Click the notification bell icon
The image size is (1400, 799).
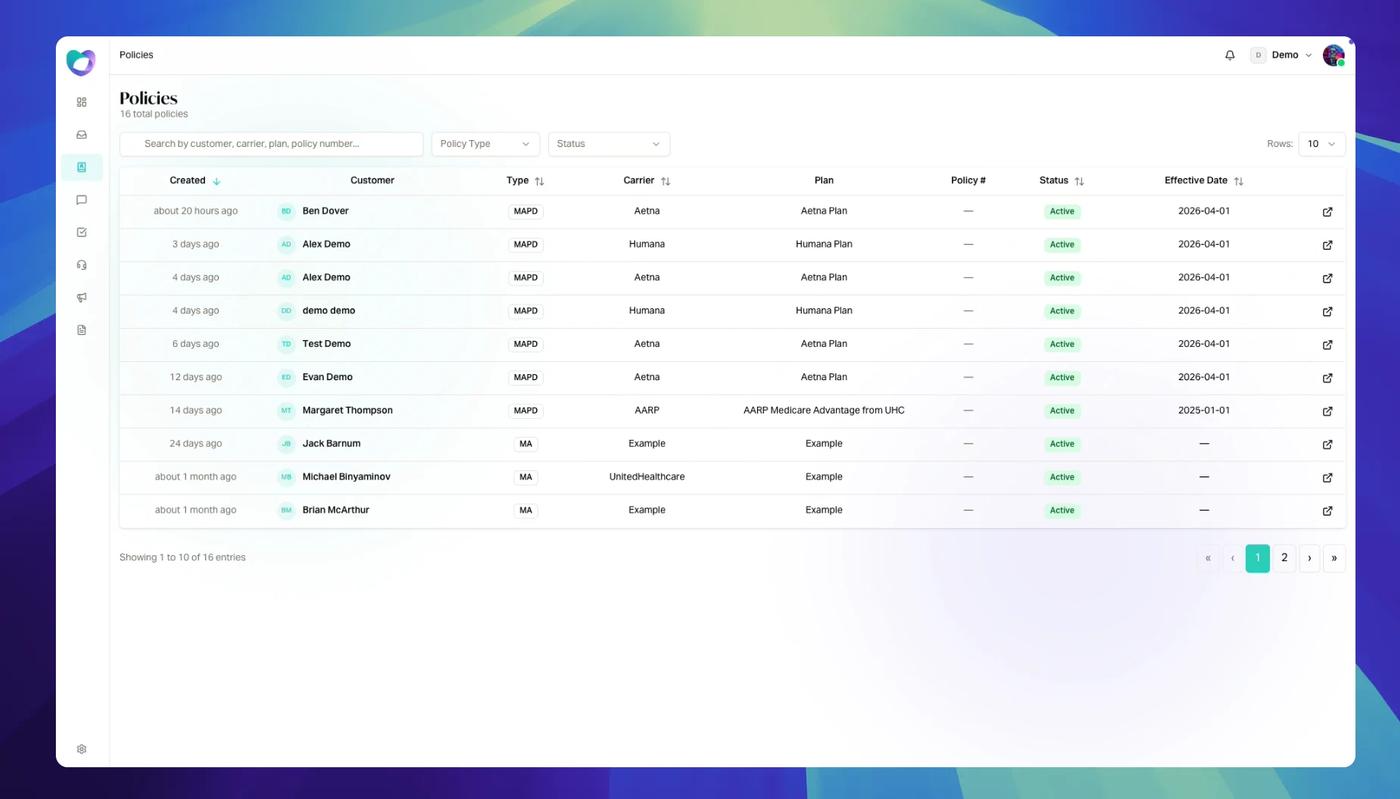[1229, 55]
